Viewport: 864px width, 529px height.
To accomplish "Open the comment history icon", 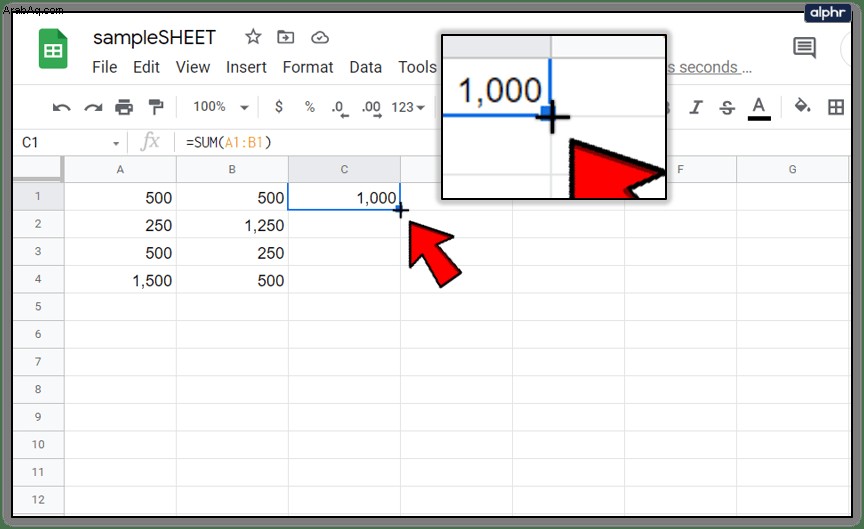I will click(804, 48).
